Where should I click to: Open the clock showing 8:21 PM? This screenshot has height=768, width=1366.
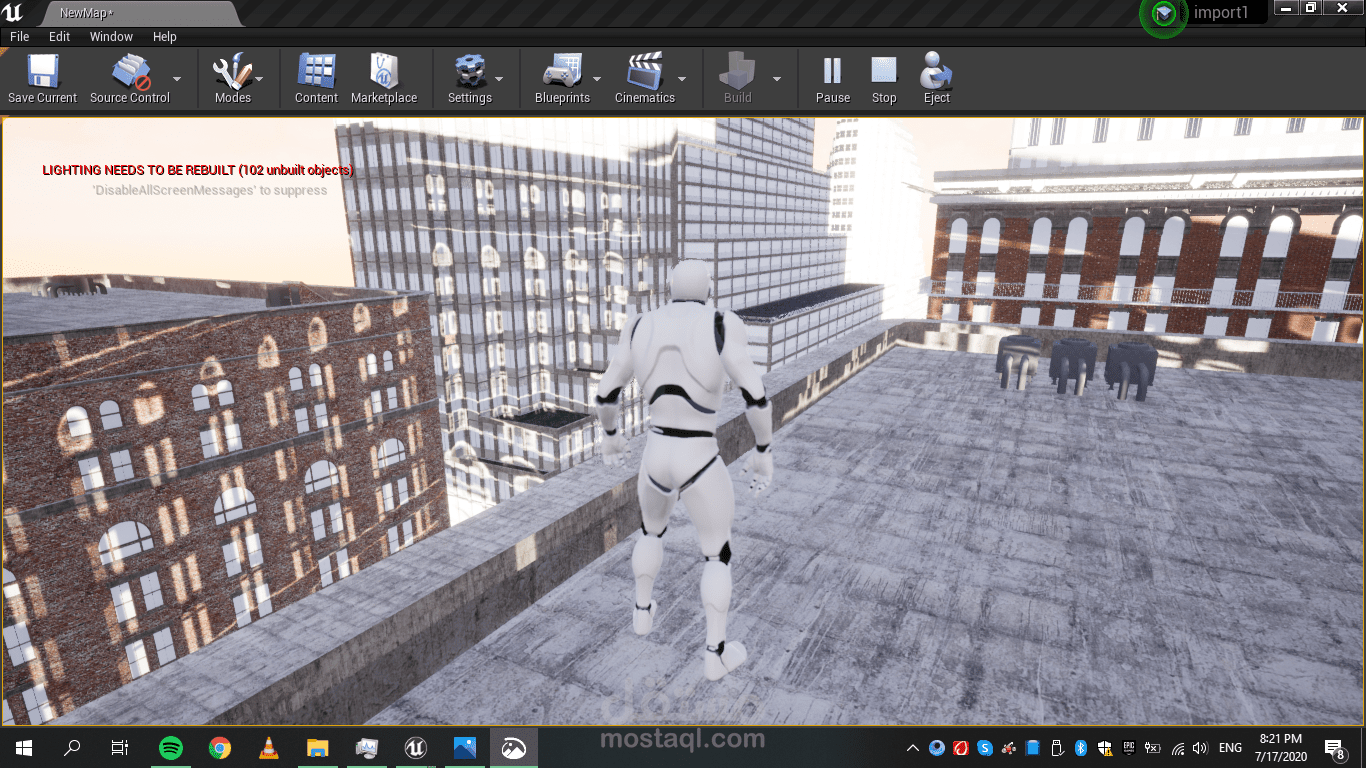tap(1280, 747)
